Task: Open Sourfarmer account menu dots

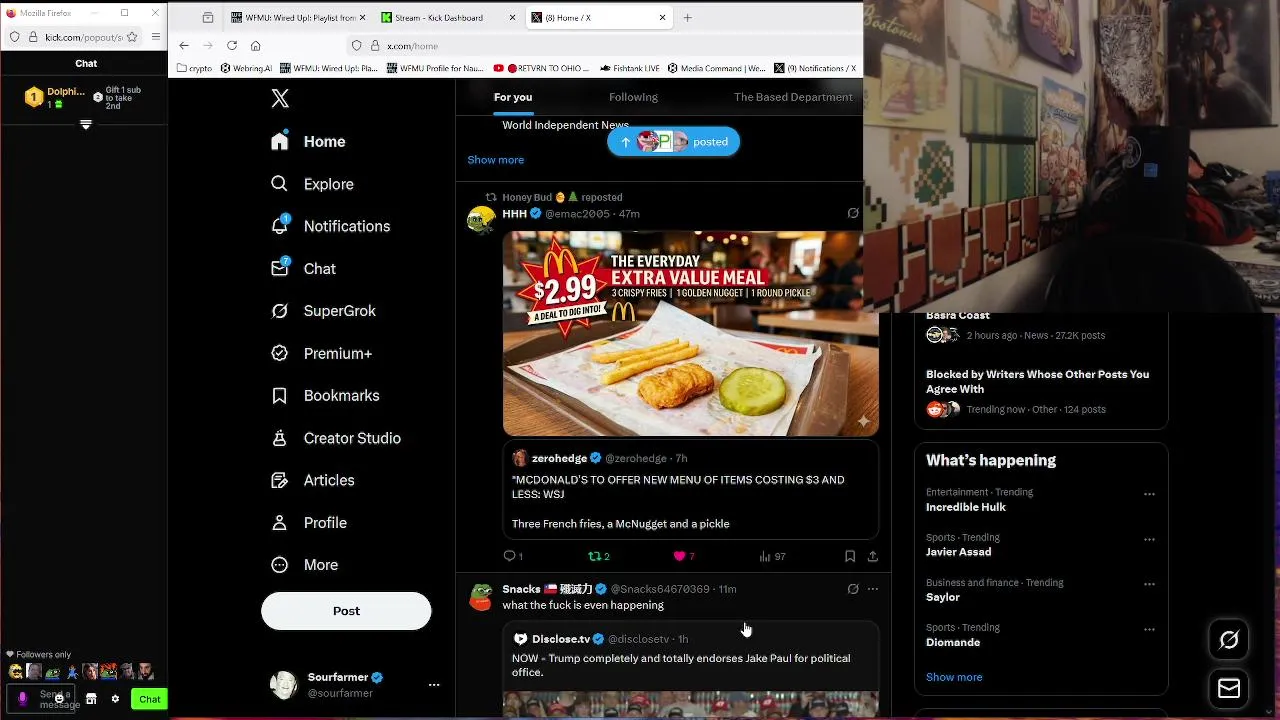Action: [x=434, y=685]
